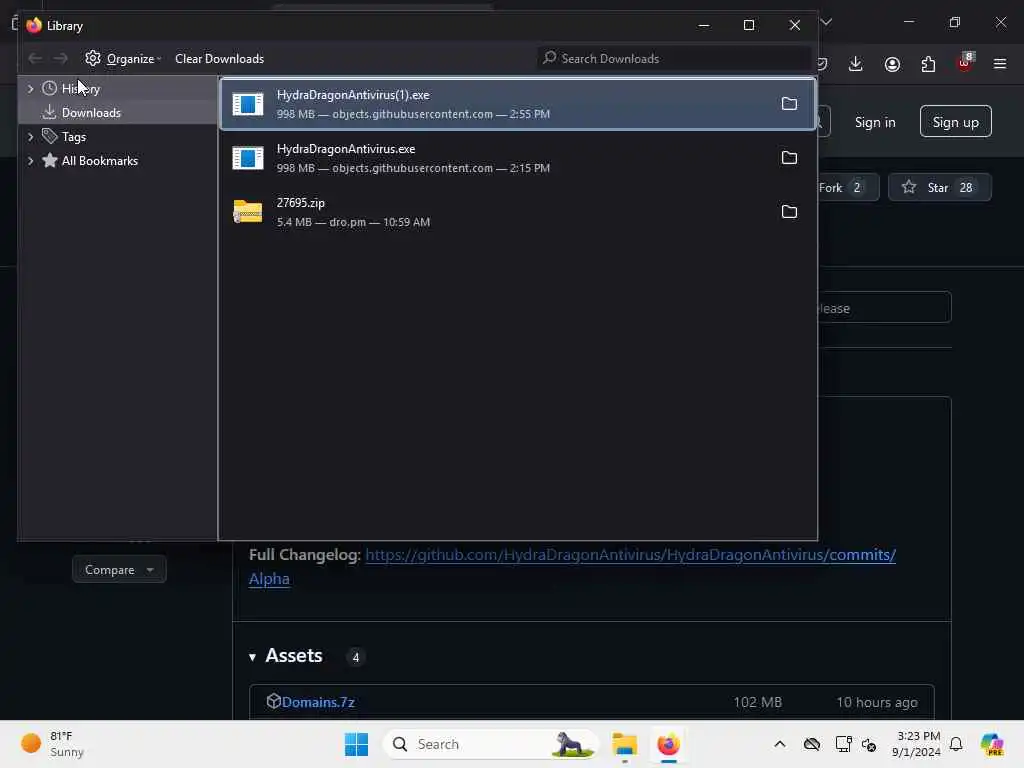Click the HydraDragonAntivirus.exe file icon
Screen dimensions: 1024x768
(248, 158)
